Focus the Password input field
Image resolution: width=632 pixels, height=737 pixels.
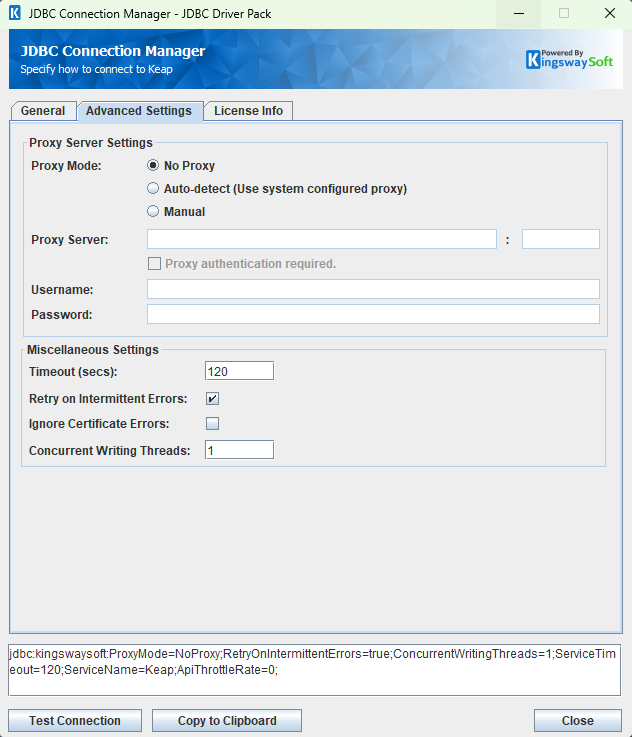coord(373,314)
